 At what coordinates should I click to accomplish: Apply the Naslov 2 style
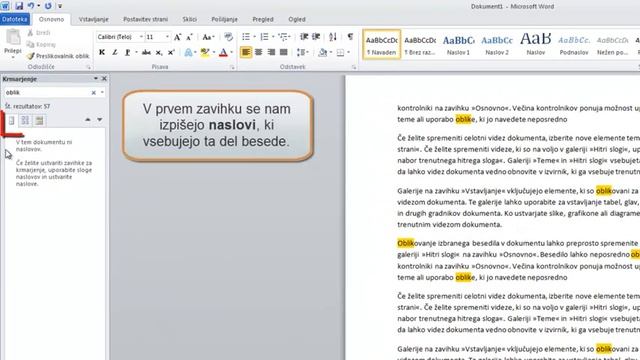click(497, 44)
